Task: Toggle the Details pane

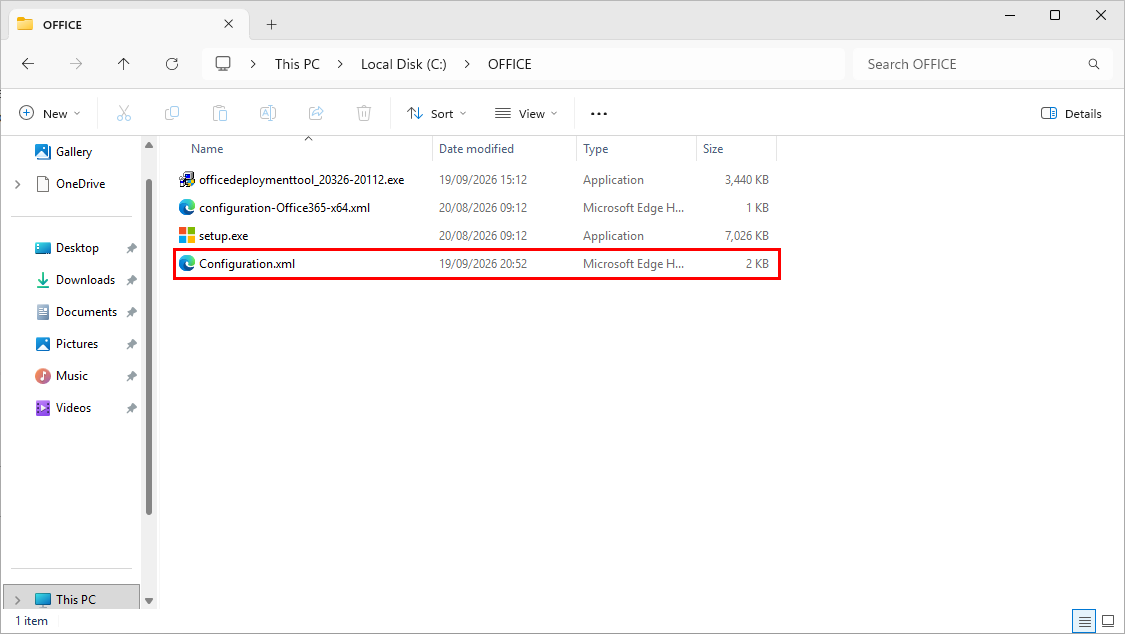Action: tap(1070, 113)
